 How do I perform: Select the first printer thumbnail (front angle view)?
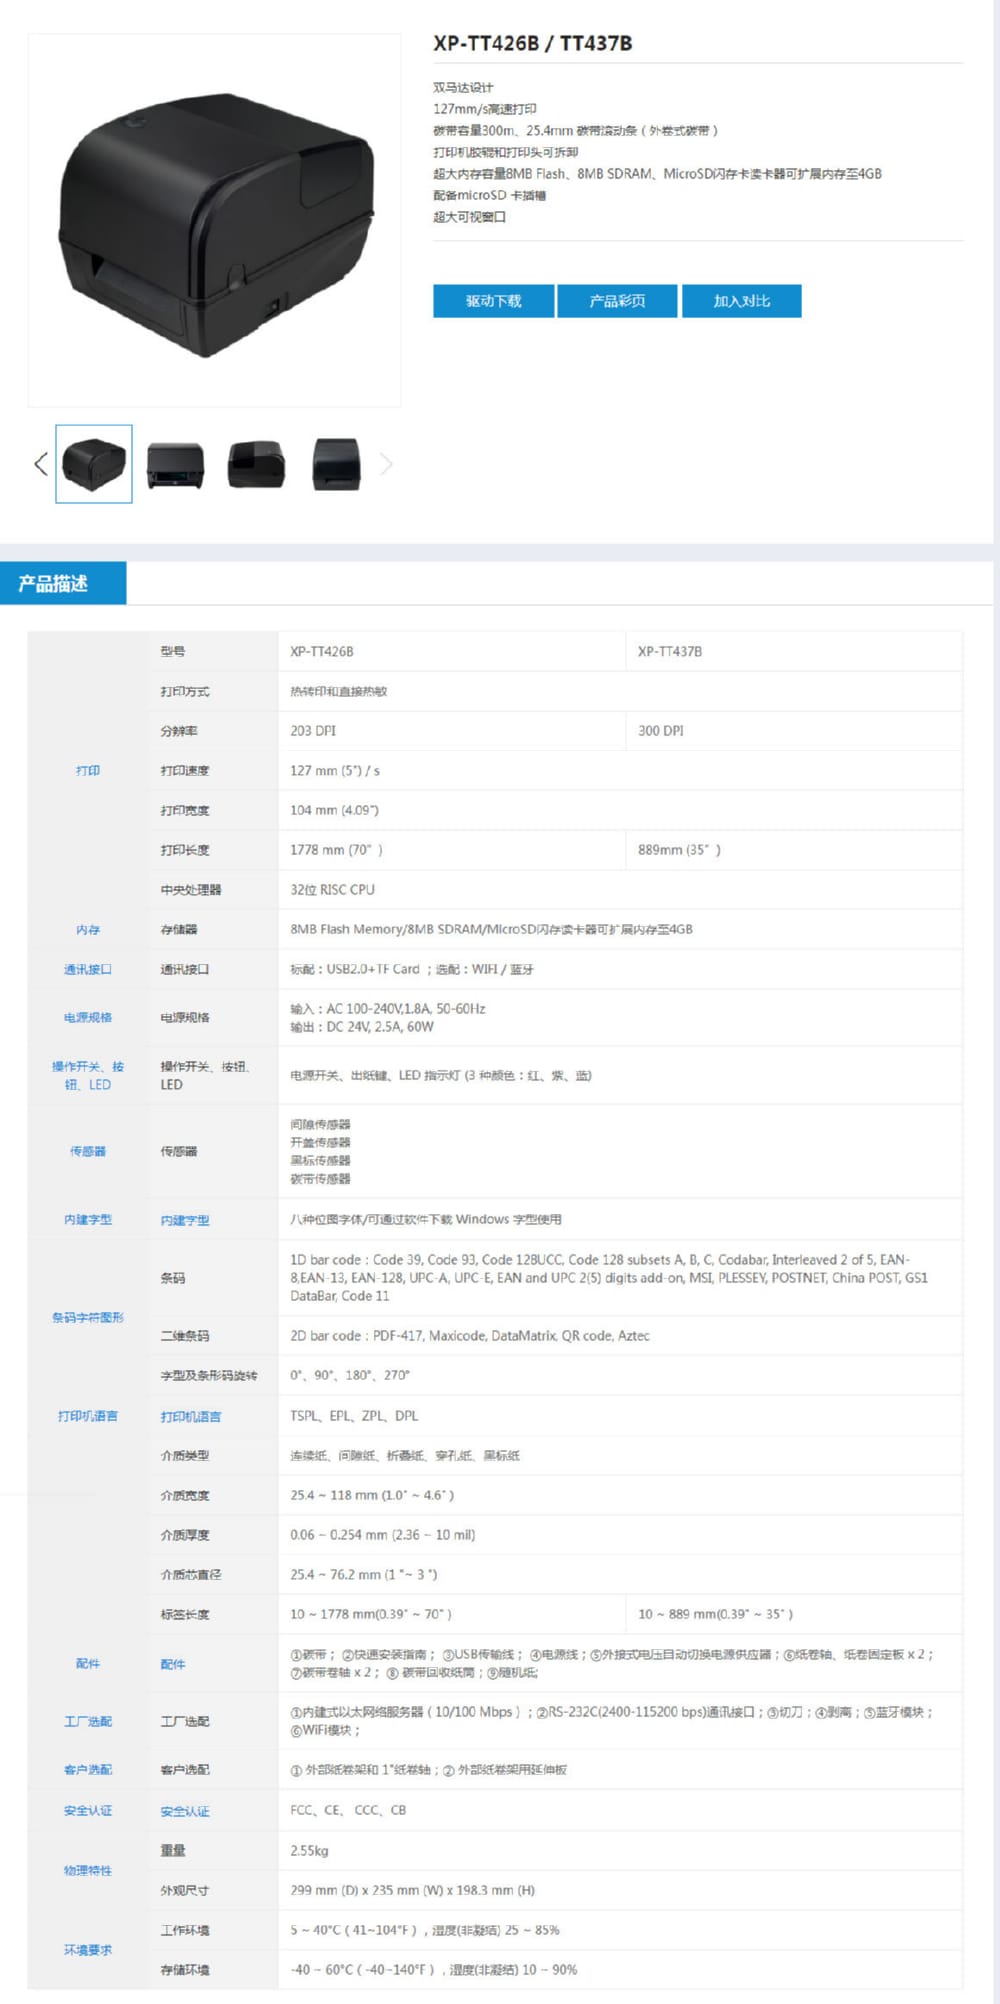point(94,464)
